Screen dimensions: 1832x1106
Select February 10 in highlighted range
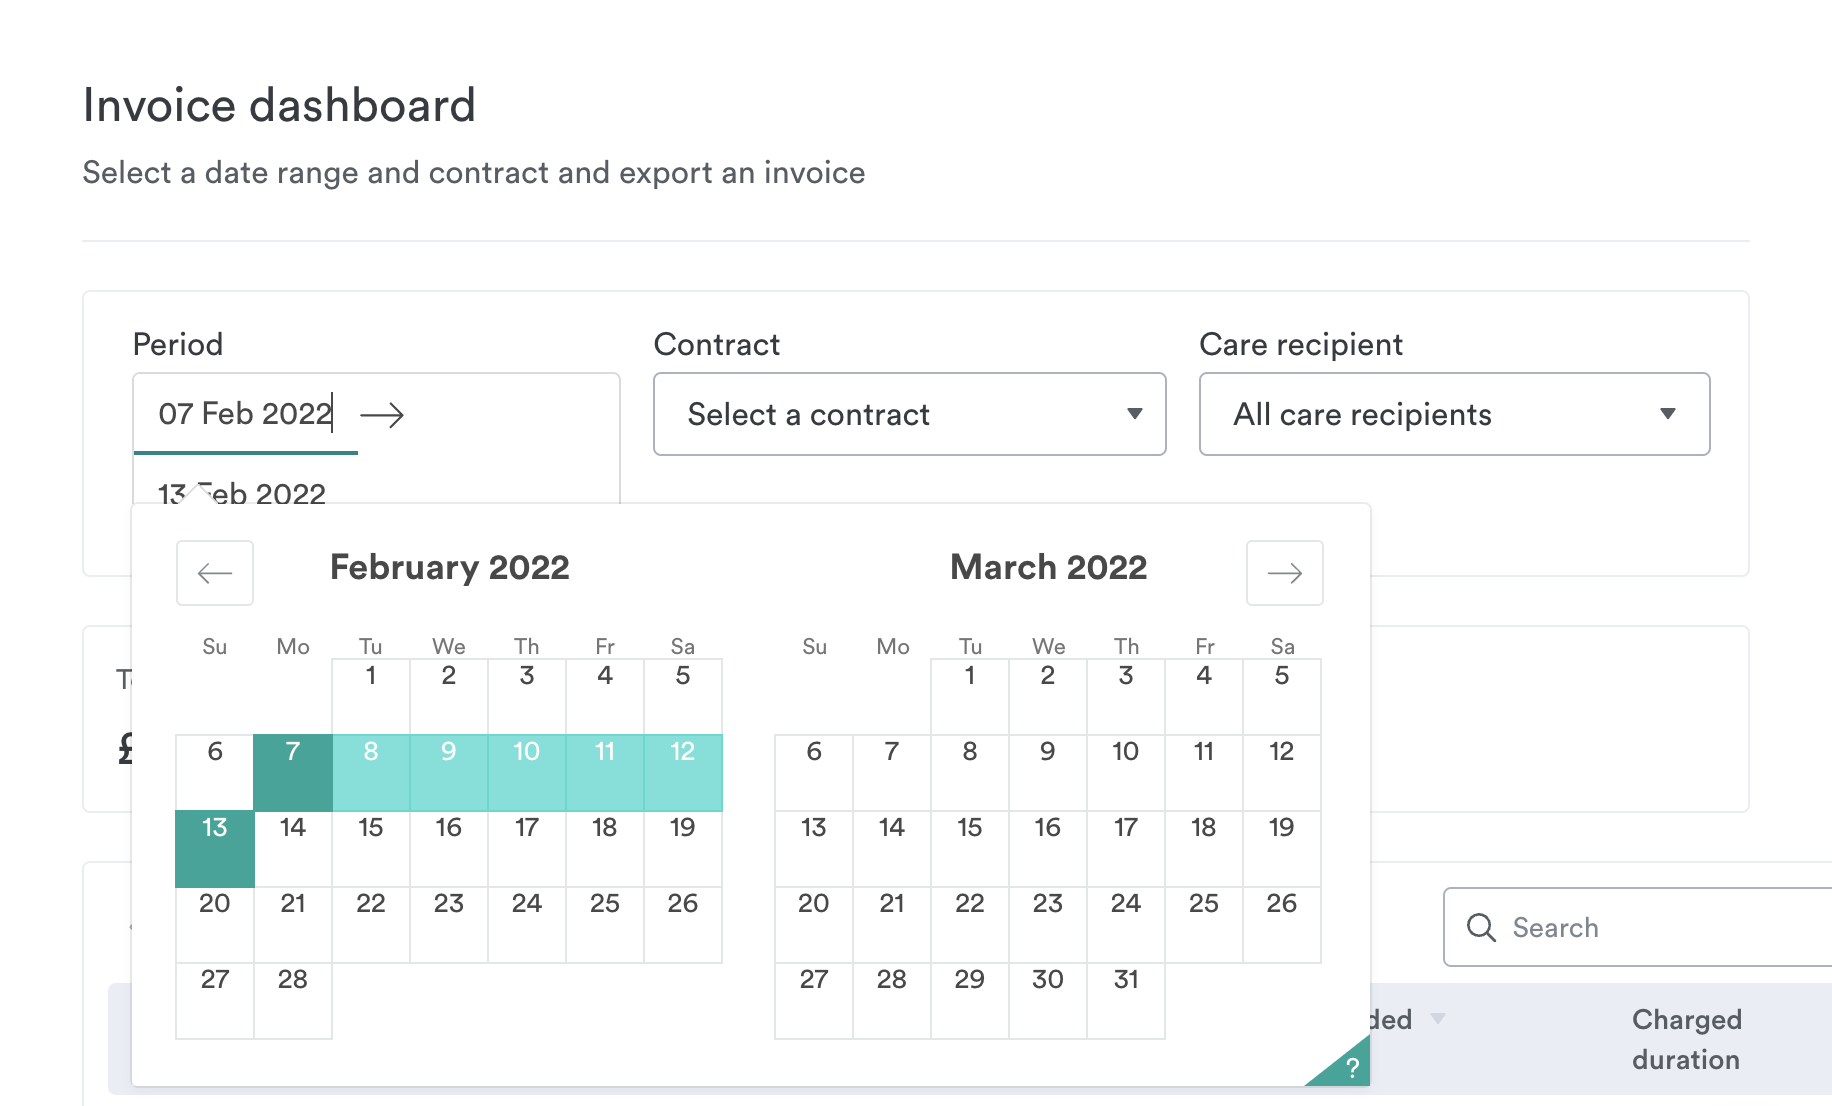(x=527, y=772)
